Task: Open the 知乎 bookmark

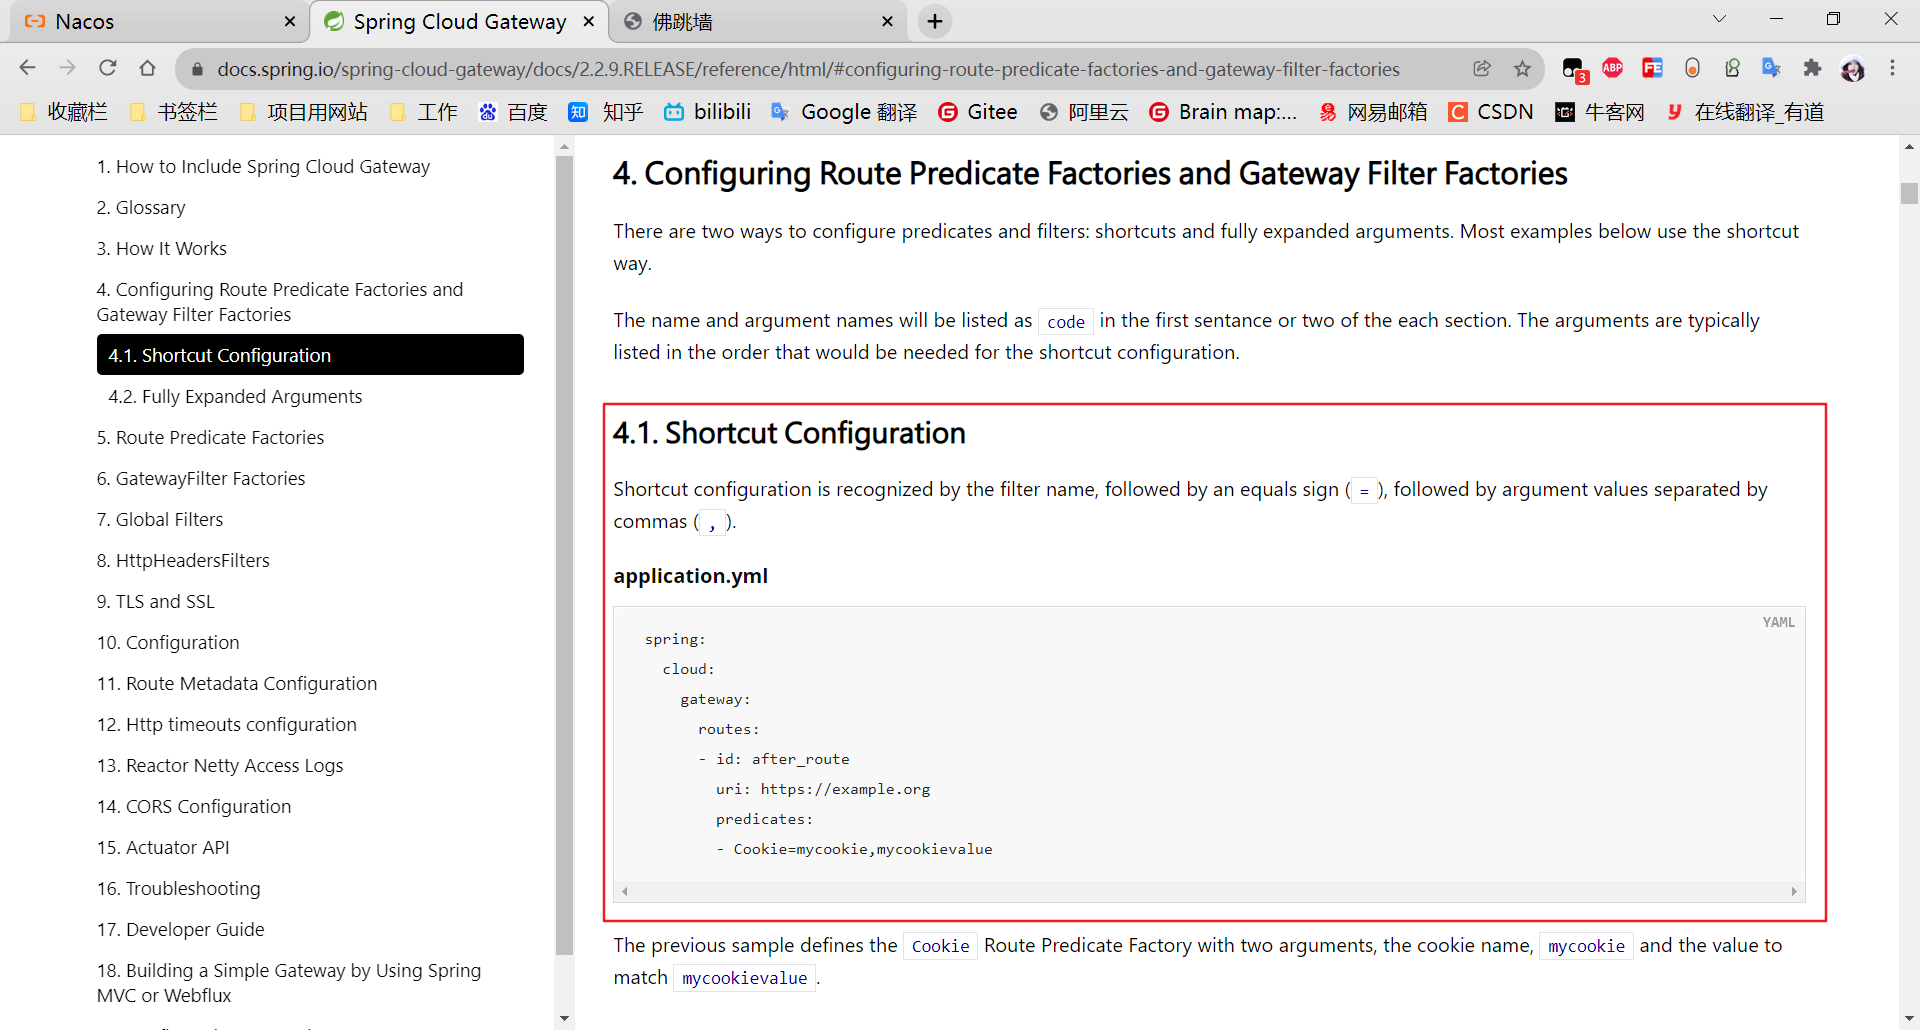Action: pos(606,112)
